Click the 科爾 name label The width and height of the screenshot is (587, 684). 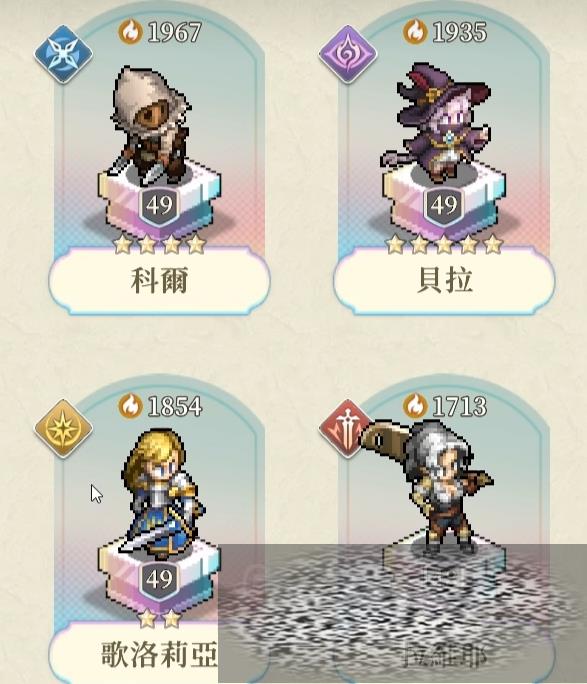pos(159,280)
